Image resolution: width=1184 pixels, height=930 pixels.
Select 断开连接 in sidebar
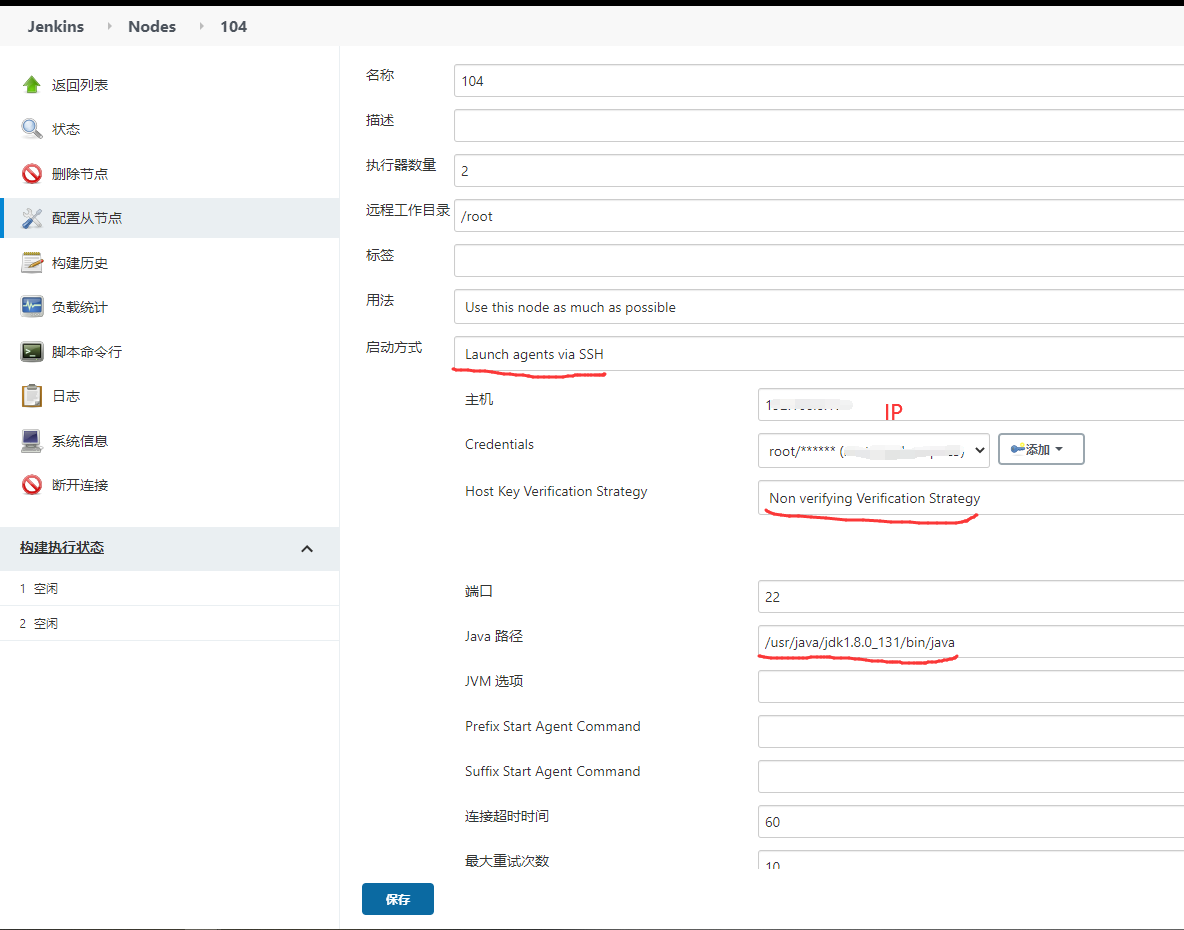pos(79,485)
